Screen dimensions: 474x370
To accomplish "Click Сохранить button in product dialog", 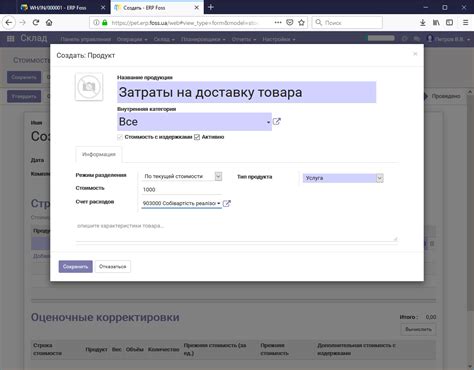I will pyautogui.click(x=75, y=267).
